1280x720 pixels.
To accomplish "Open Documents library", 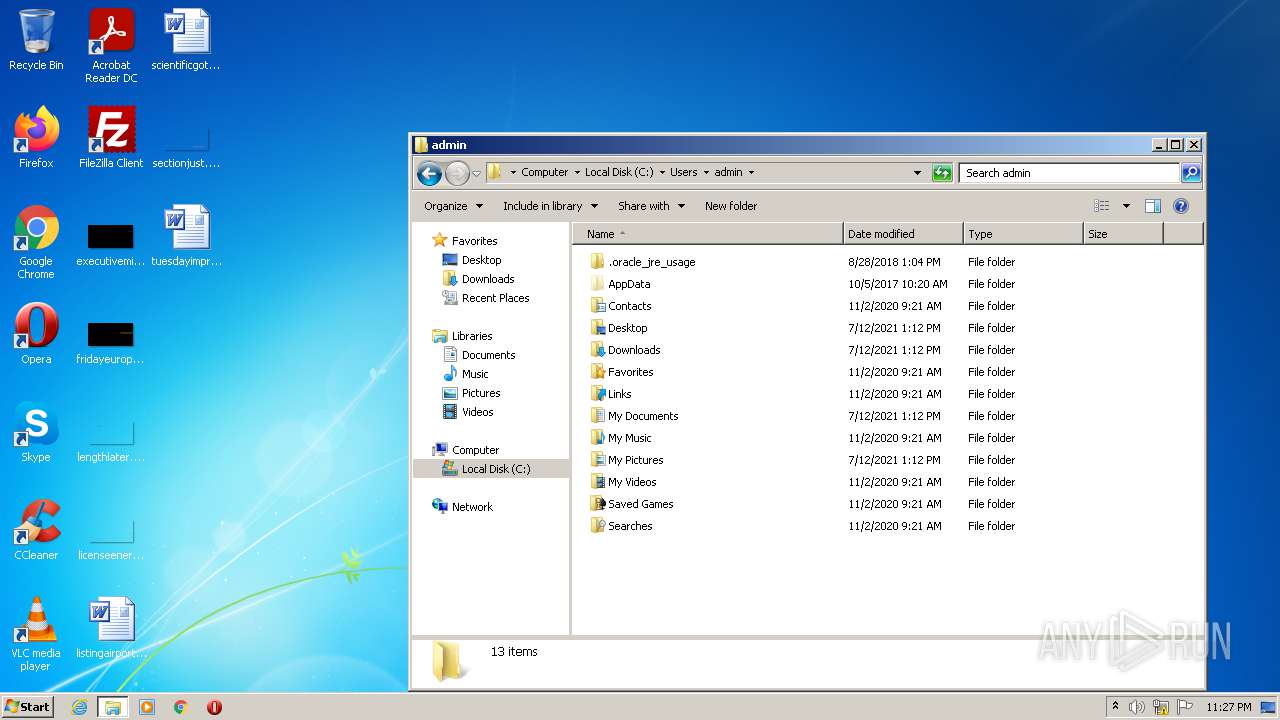I will [479, 355].
